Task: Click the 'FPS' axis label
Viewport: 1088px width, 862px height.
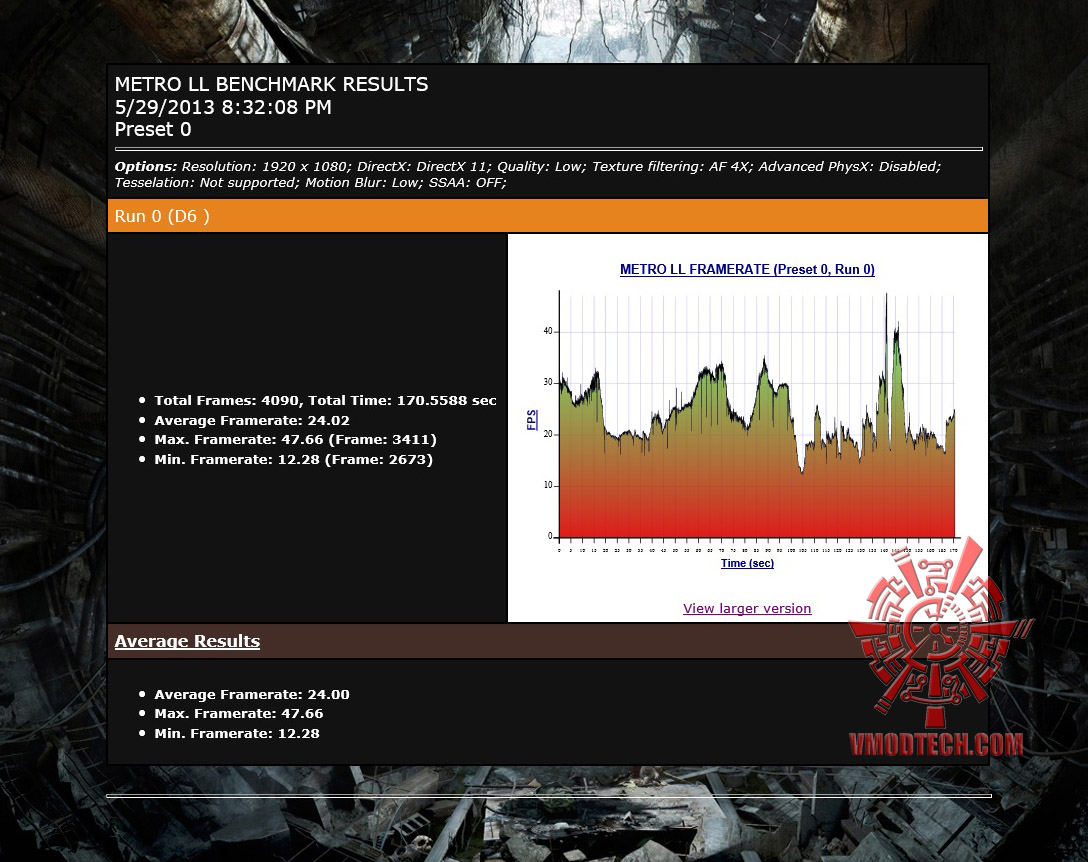Action: coord(532,420)
